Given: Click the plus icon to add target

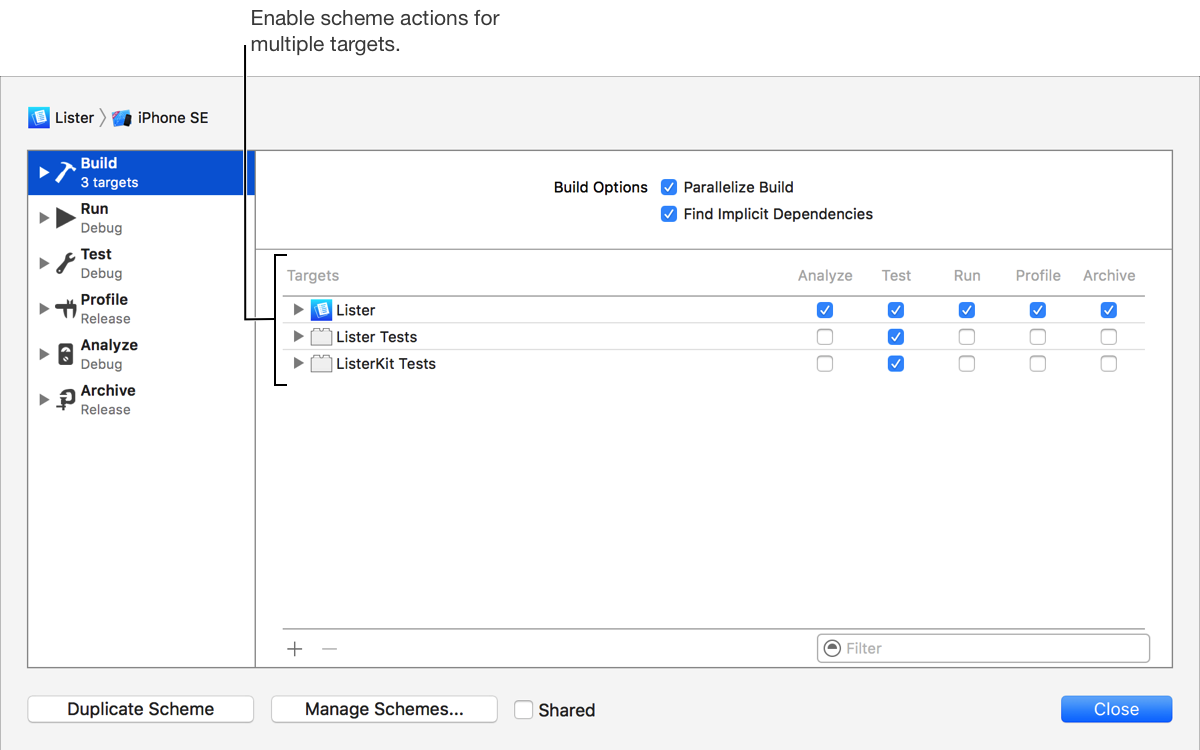Looking at the screenshot, I should (x=295, y=649).
